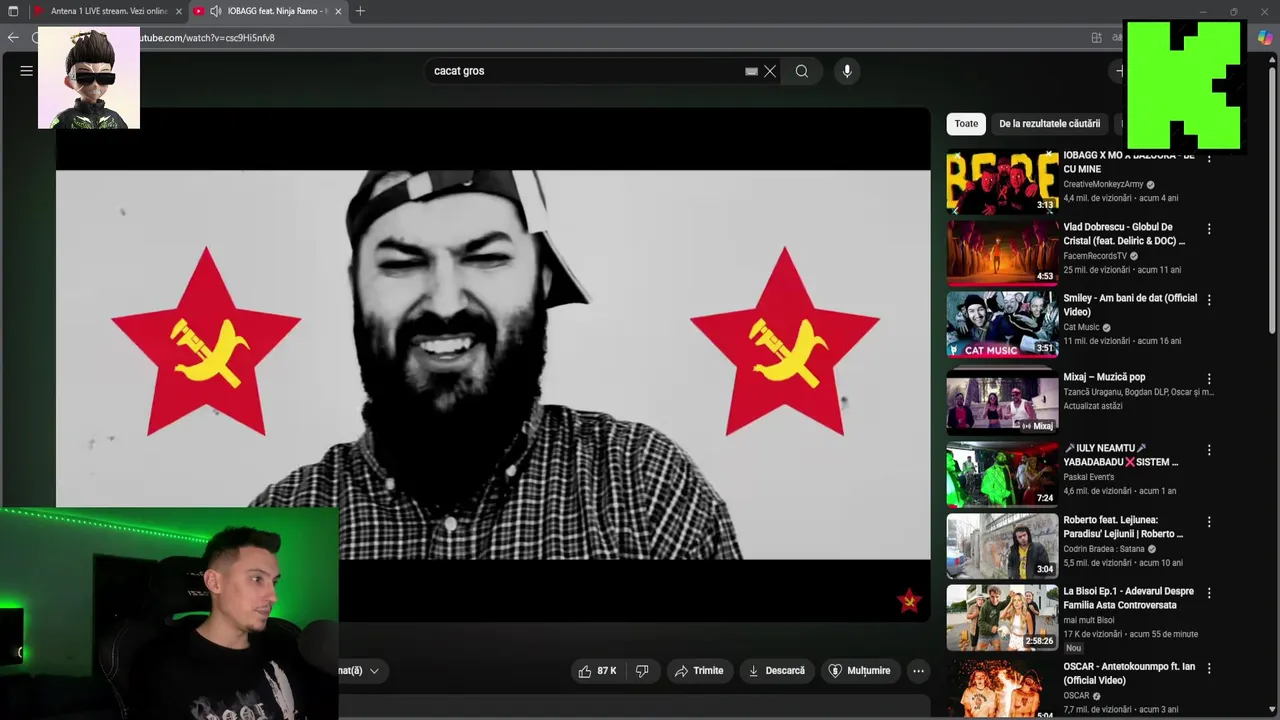Start voice search with microphone icon
Viewport: 1280px width, 720px height.
click(x=847, y=71)
